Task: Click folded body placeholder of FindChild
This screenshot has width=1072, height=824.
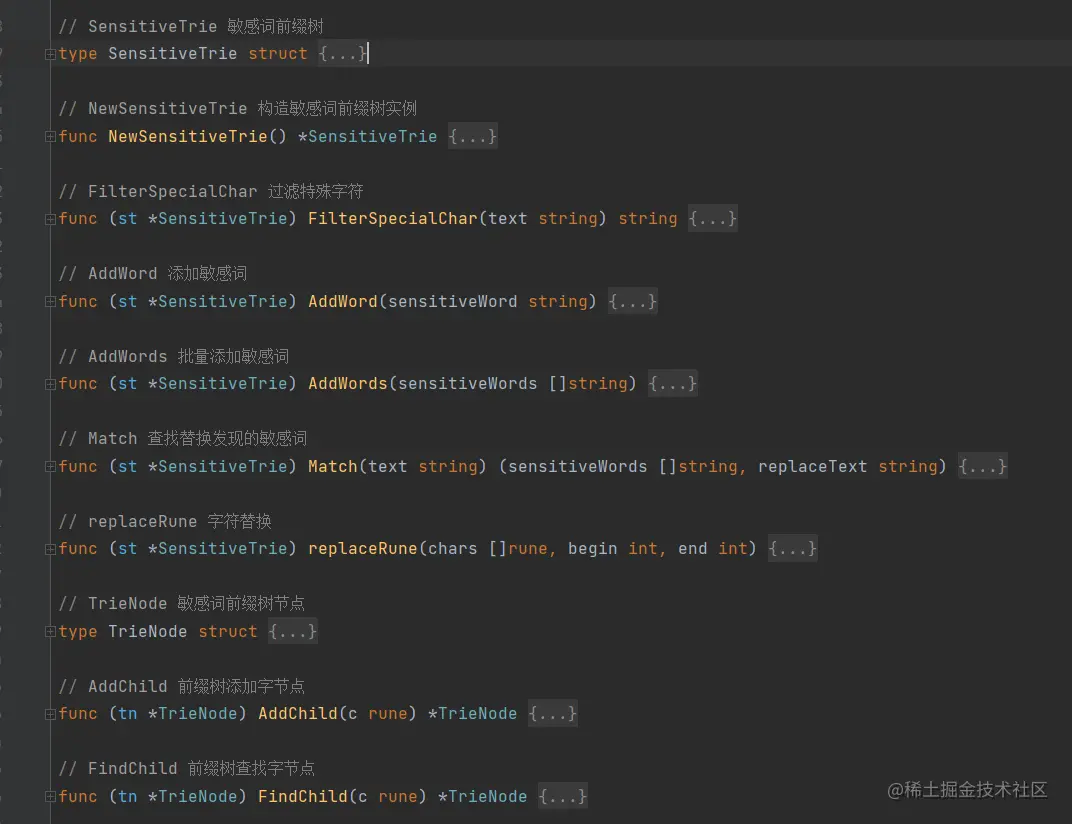Action: (x=563, y=796)
